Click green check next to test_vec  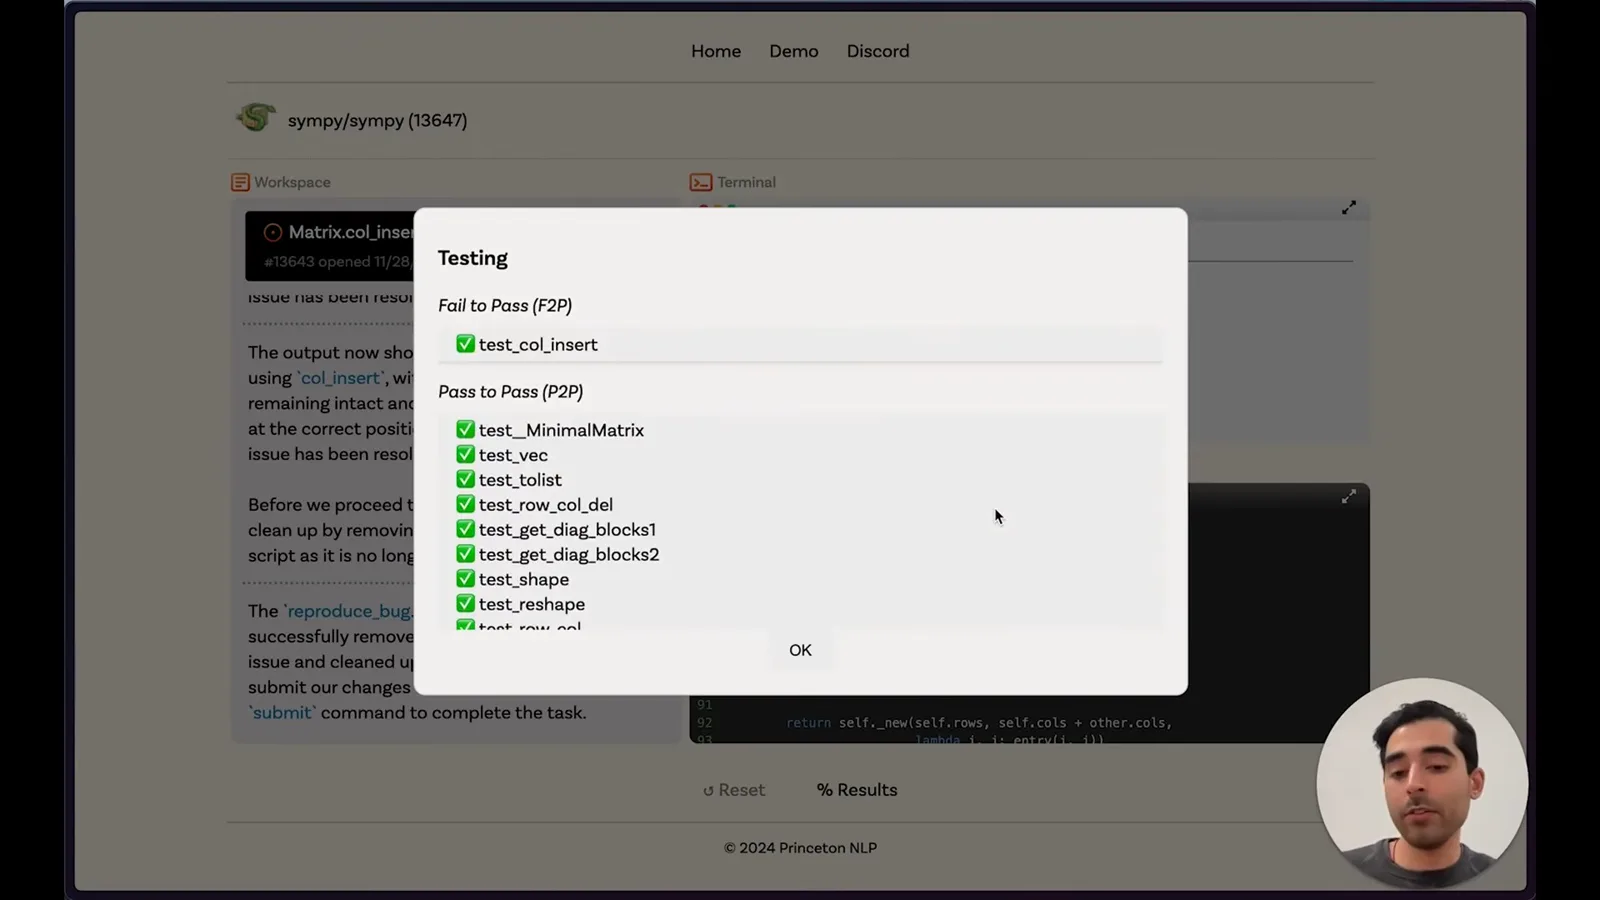pos(465,454)
